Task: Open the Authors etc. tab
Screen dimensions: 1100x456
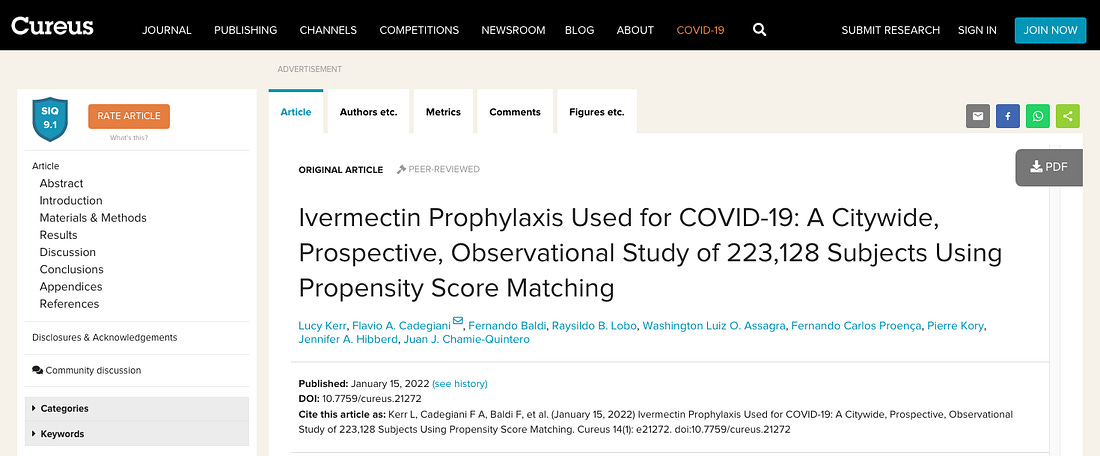Action: click(368, 112)
